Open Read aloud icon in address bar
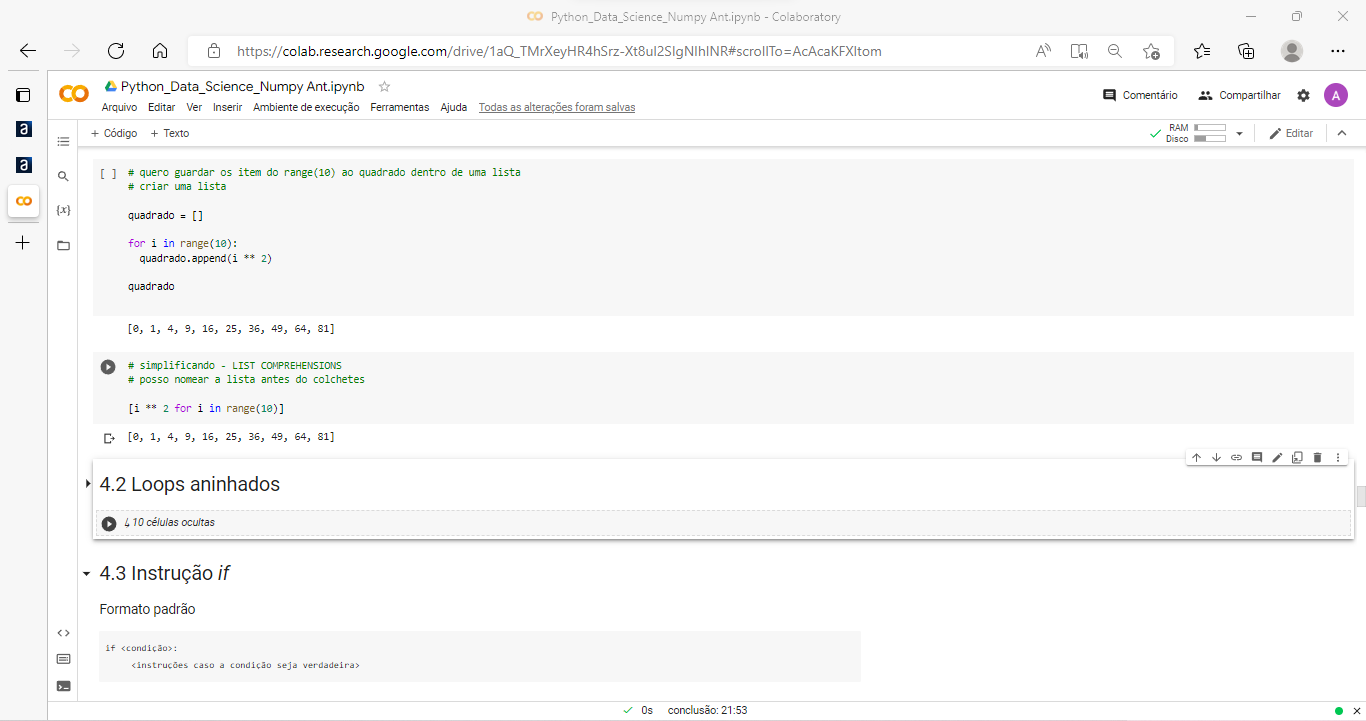The width and height of the screenshot is (1366, 721). [1043, 51]
